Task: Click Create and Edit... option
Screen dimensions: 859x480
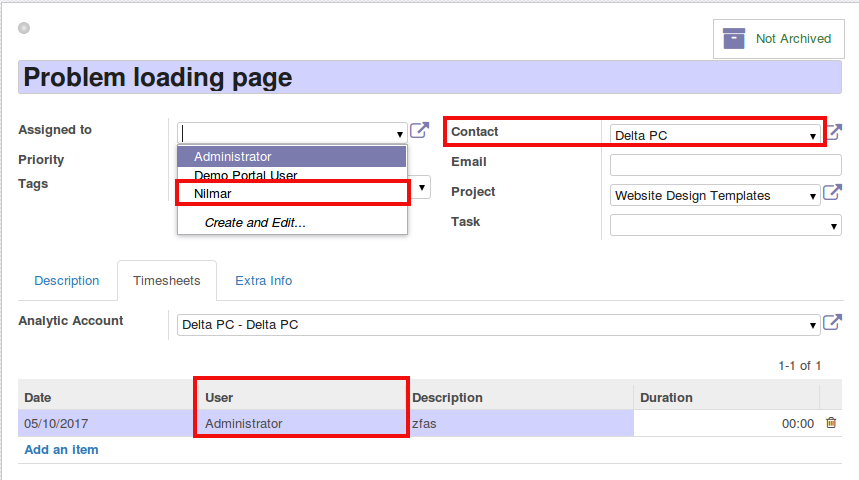Action: click(x=255, y=223)
